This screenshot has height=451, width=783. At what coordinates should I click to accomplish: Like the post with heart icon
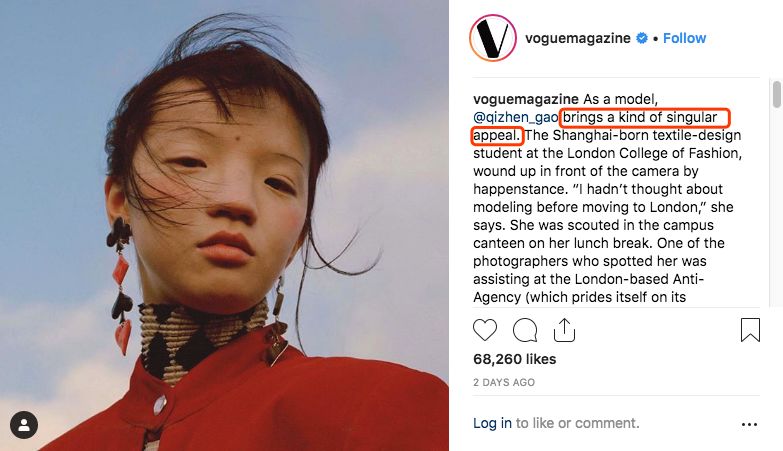(x=485, y=330)
